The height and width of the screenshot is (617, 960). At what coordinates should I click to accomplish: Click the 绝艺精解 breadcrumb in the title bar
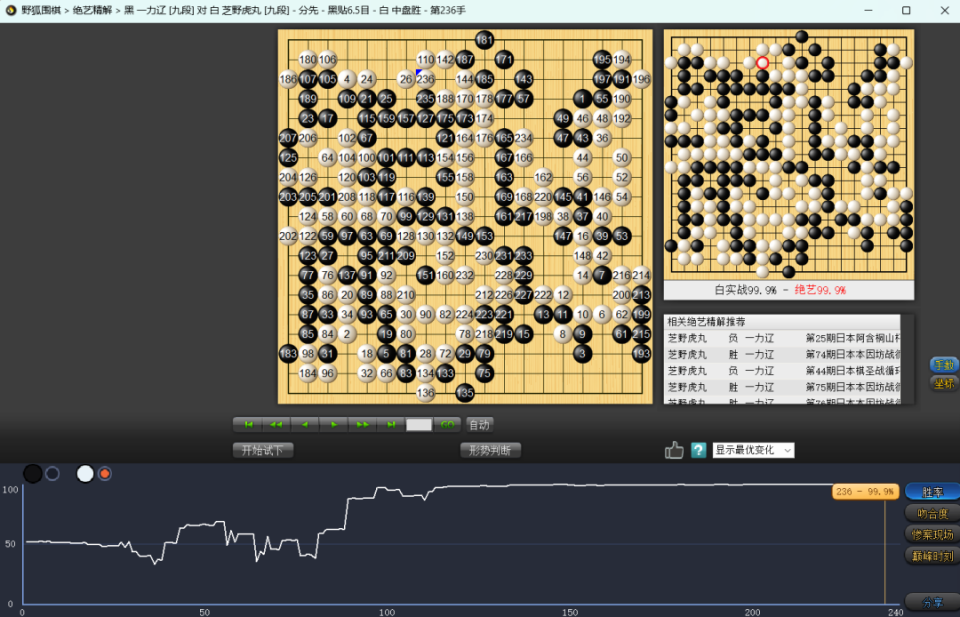(93, 10)
